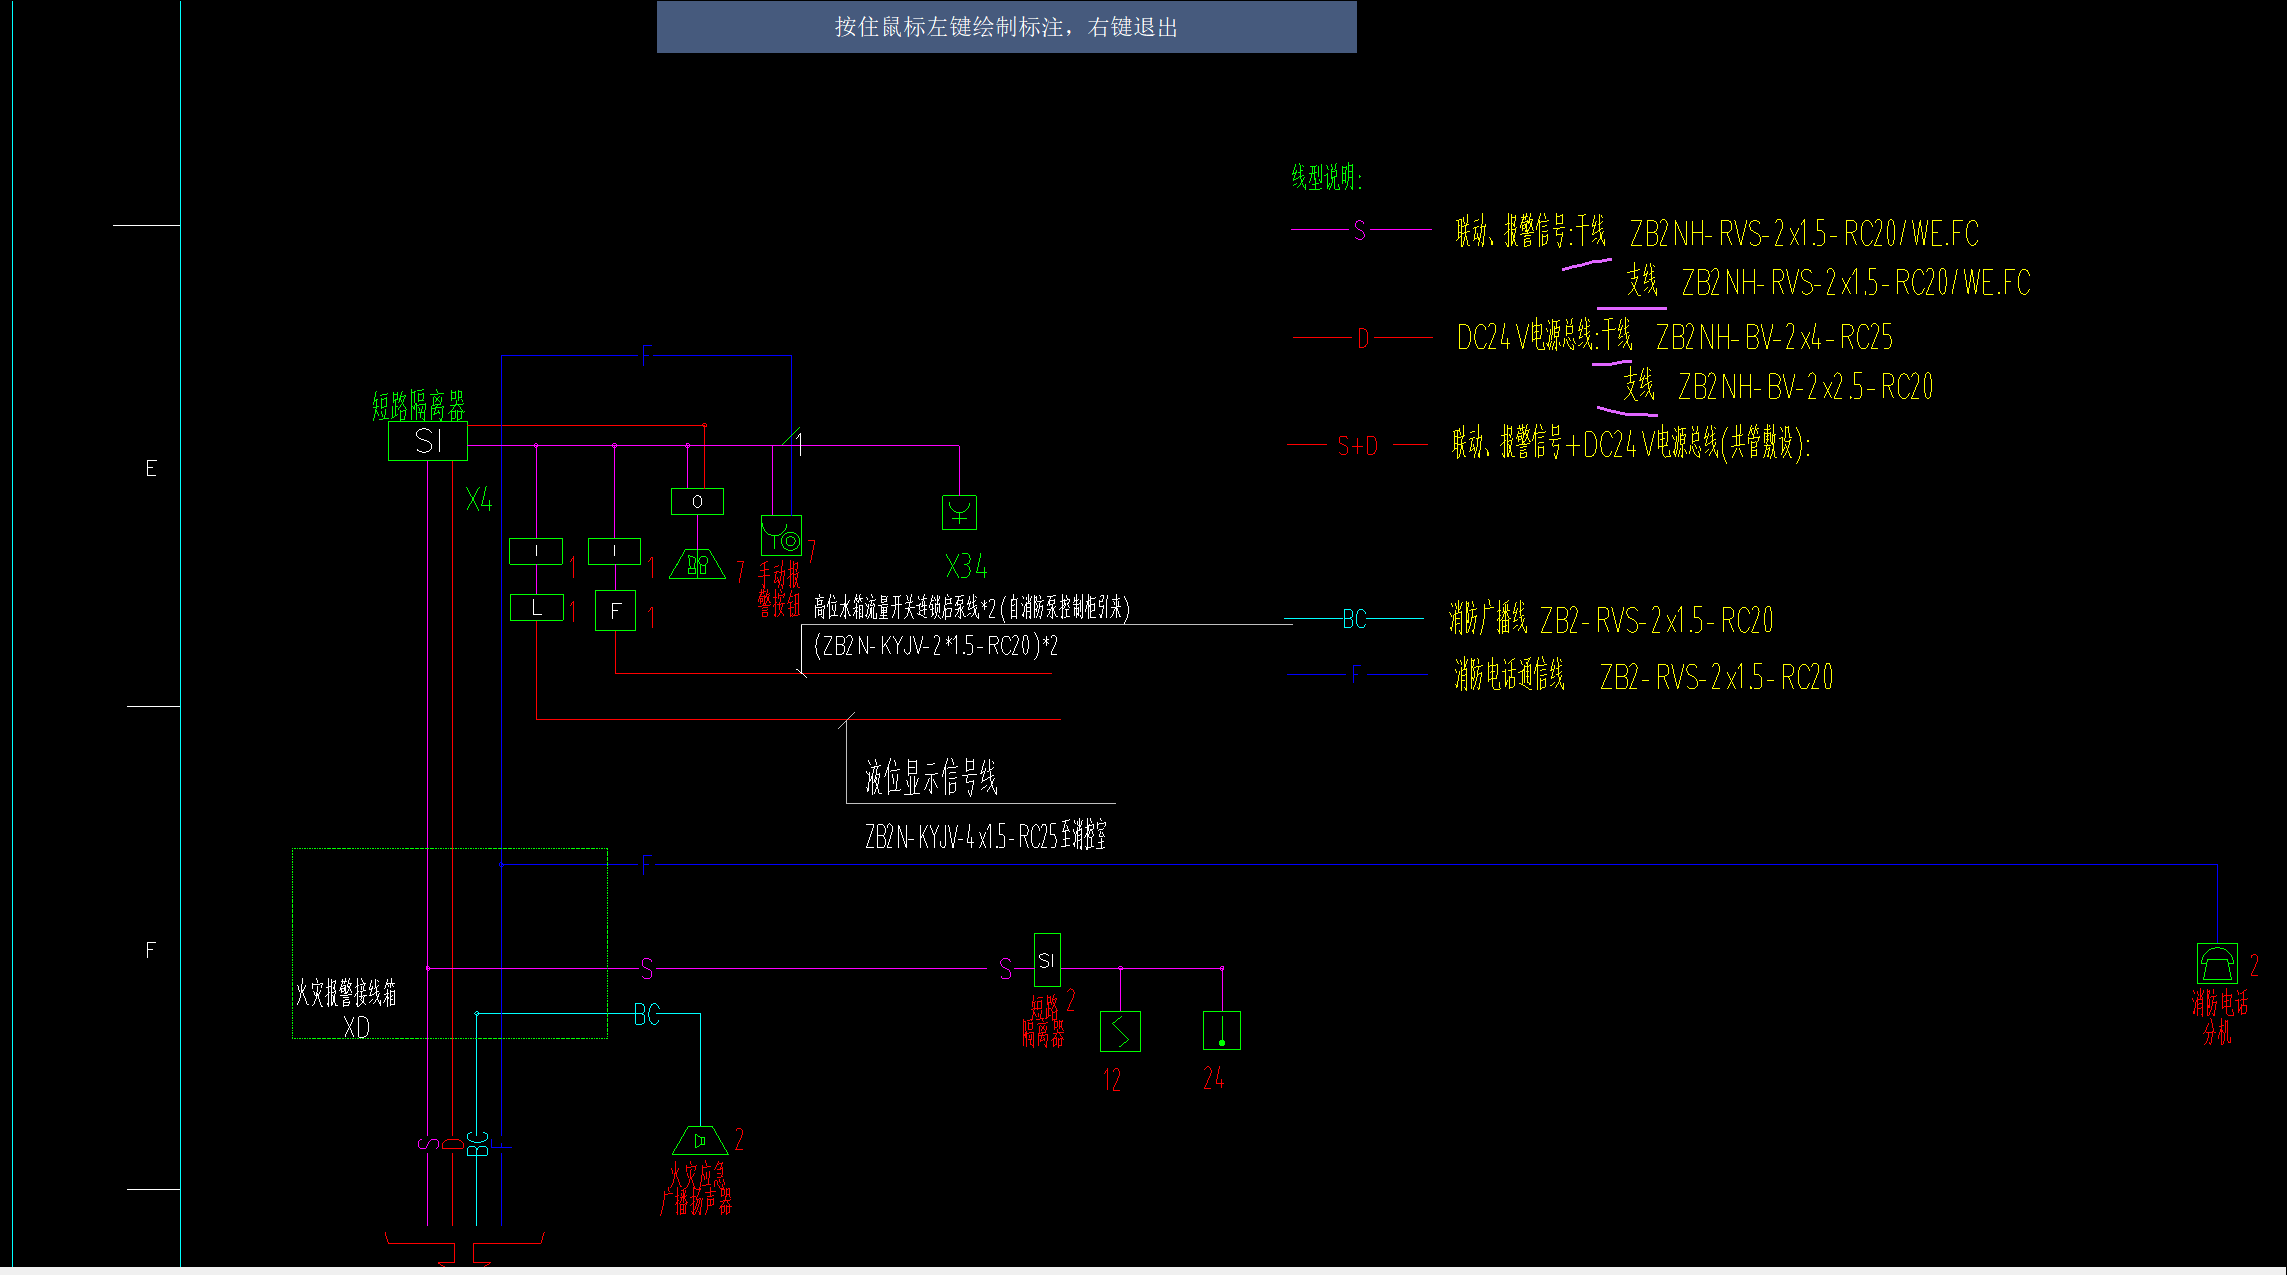2287x1275 pixels.
Task: Select the smoke detector symbol above 12
Action: (1120, 1031)
